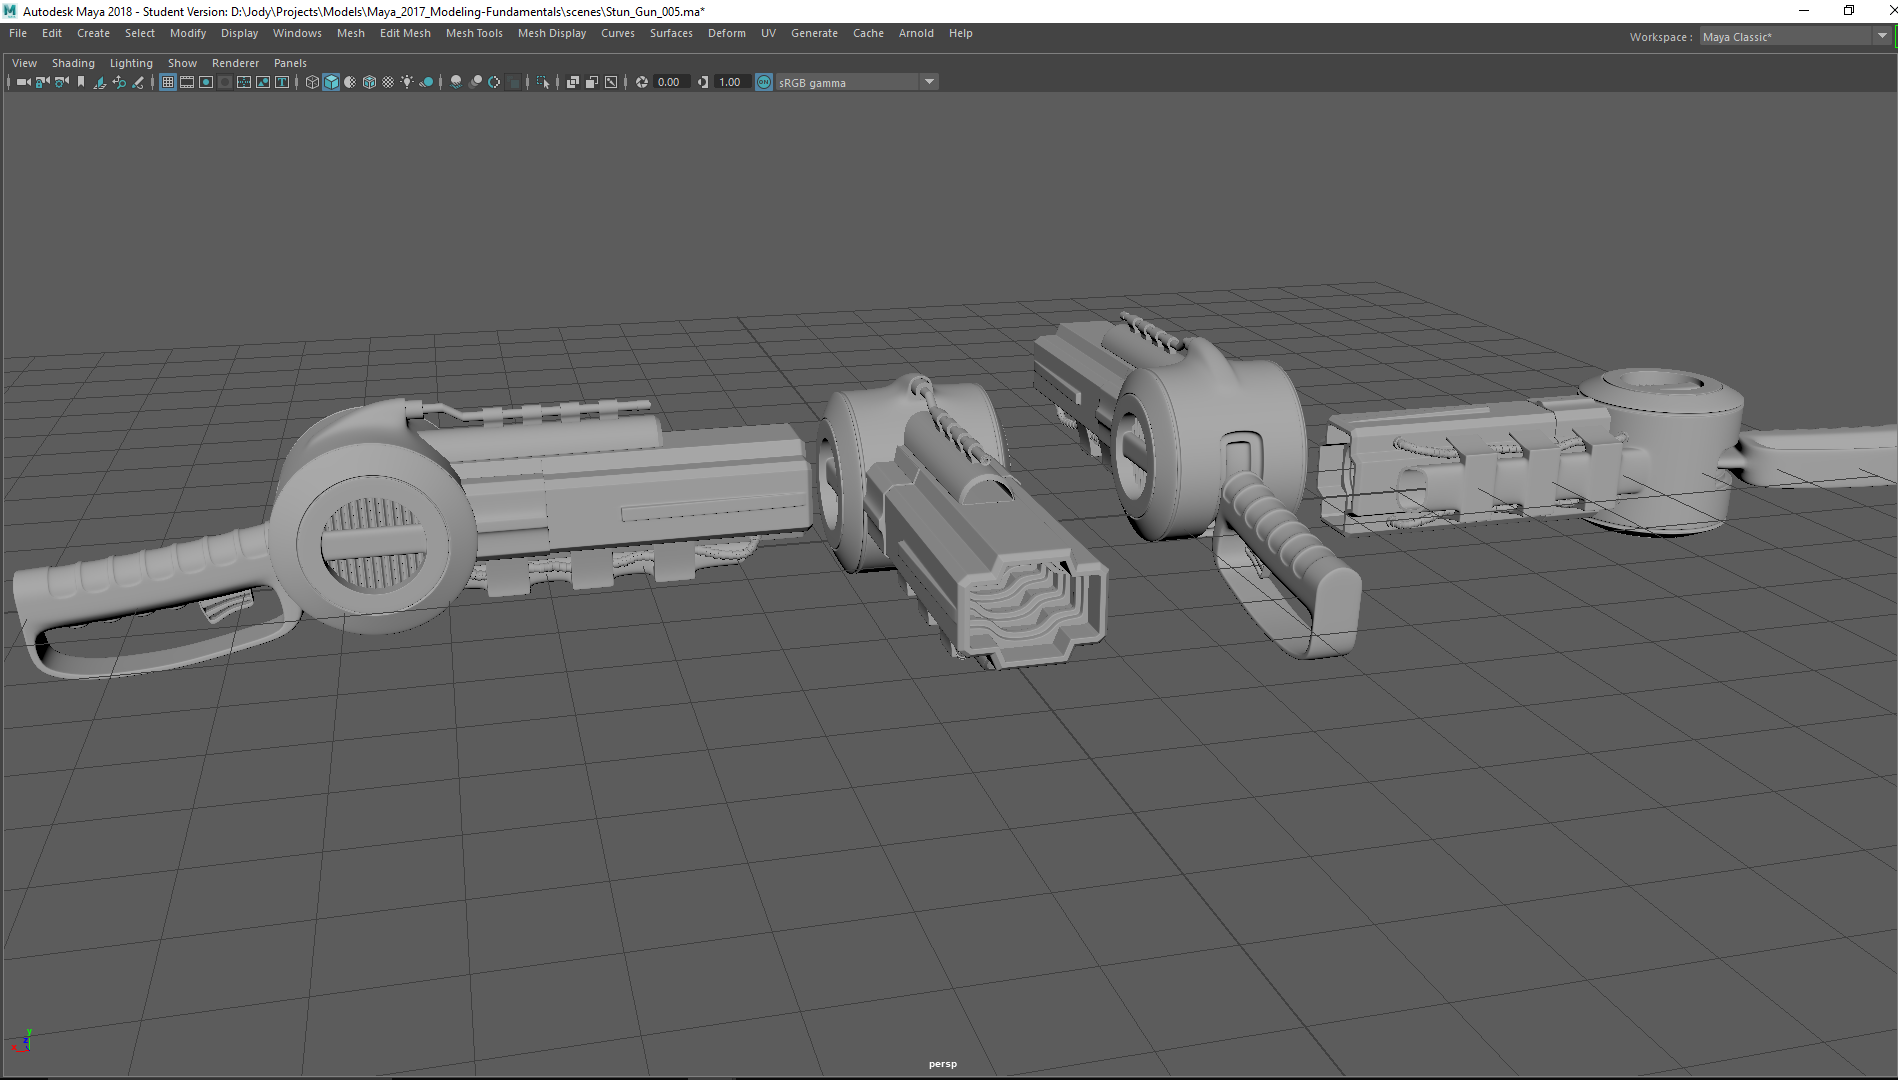Toggle the Resolution Gate icon

[x=206, y=82]
